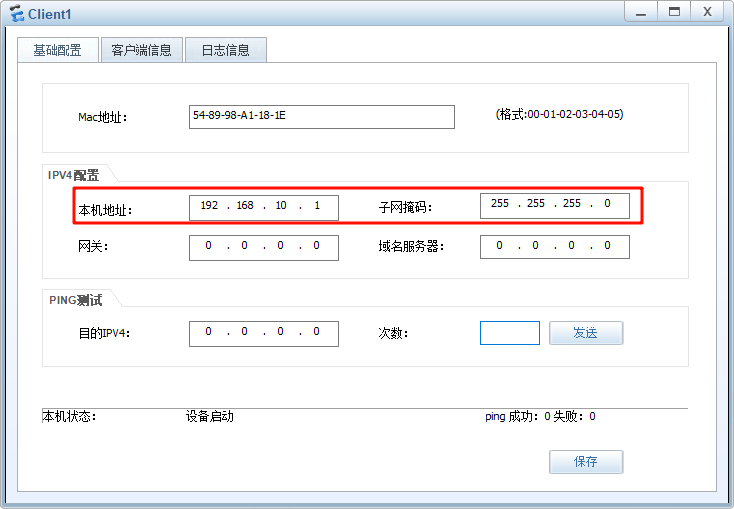Click the Client1 app icon in title bar
Viewport: 734px width, 509px height.
pos(17,14)
